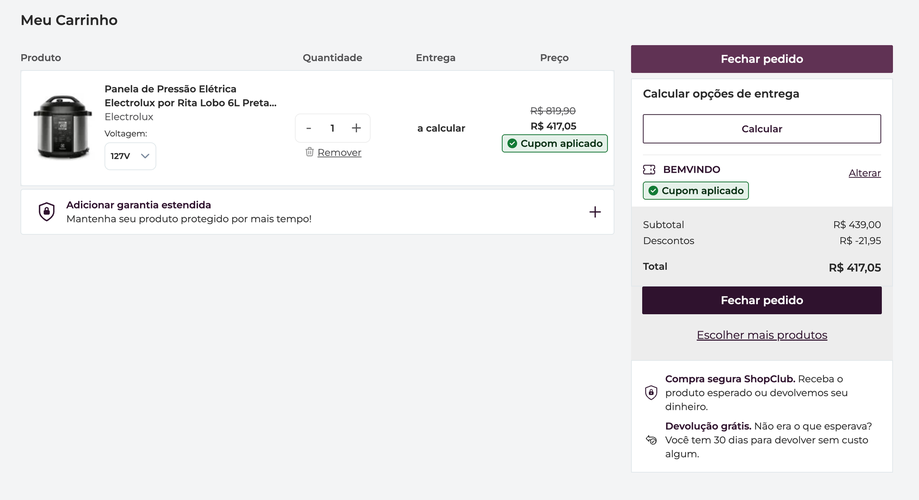Click the Devolução grátis return icon
919x500 pixels.
click(x=651, y=440)
